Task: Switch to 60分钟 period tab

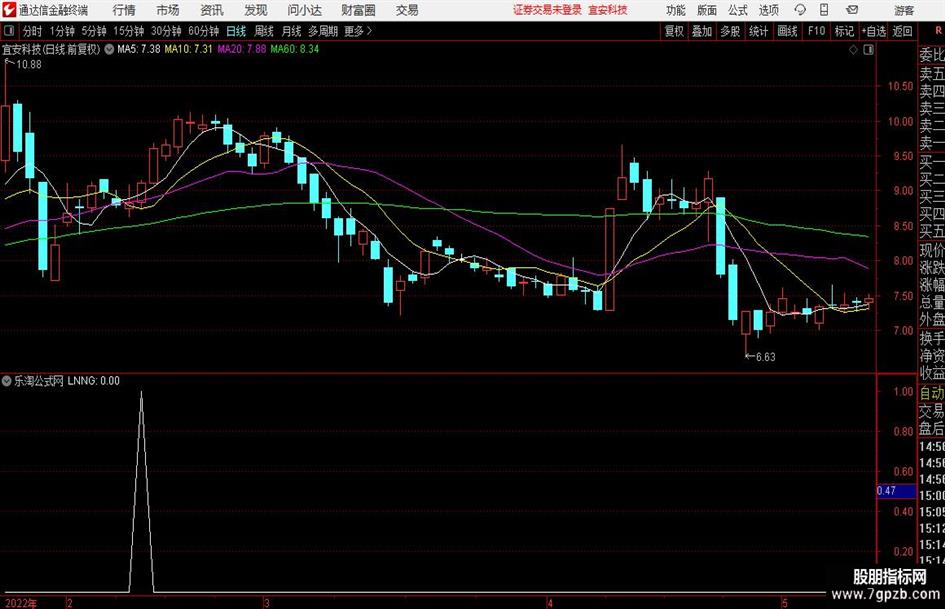Action: 204,31
